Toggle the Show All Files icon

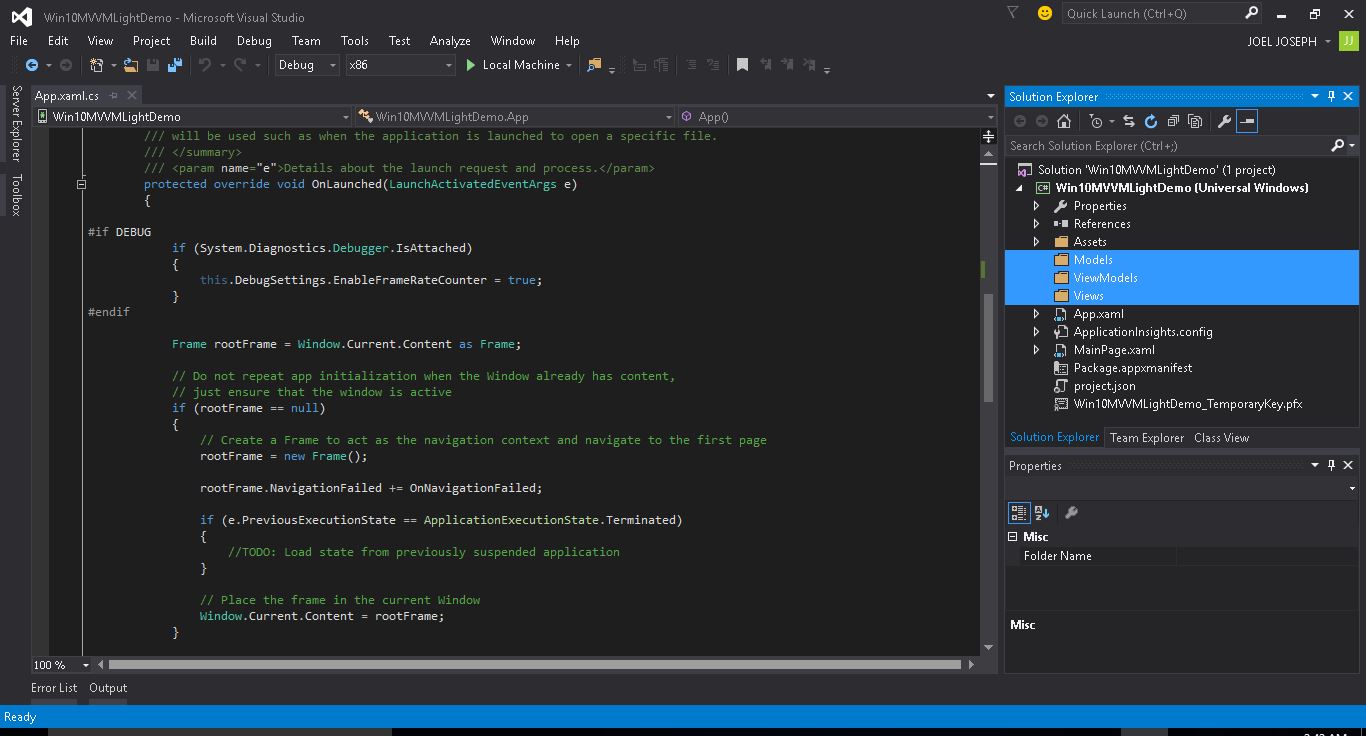pos(1195,121)
